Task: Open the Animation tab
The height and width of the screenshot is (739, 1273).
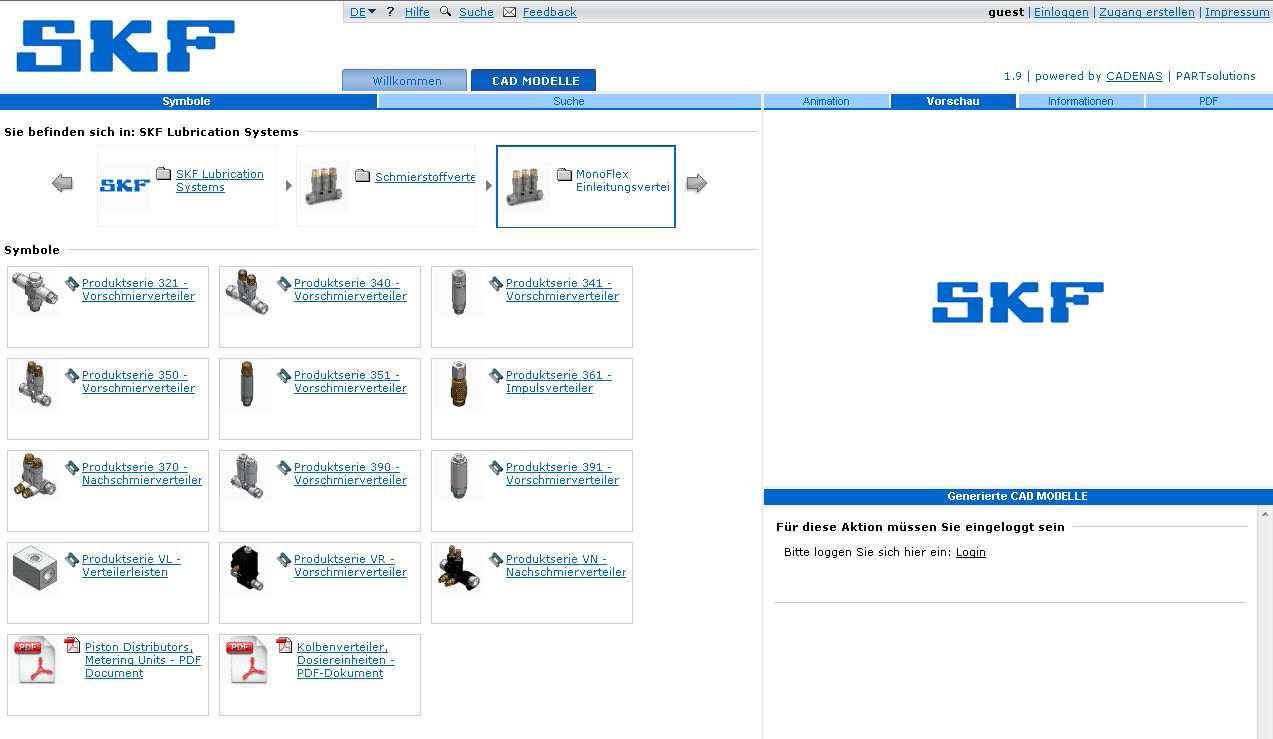Action: click(x=826, y=101)
